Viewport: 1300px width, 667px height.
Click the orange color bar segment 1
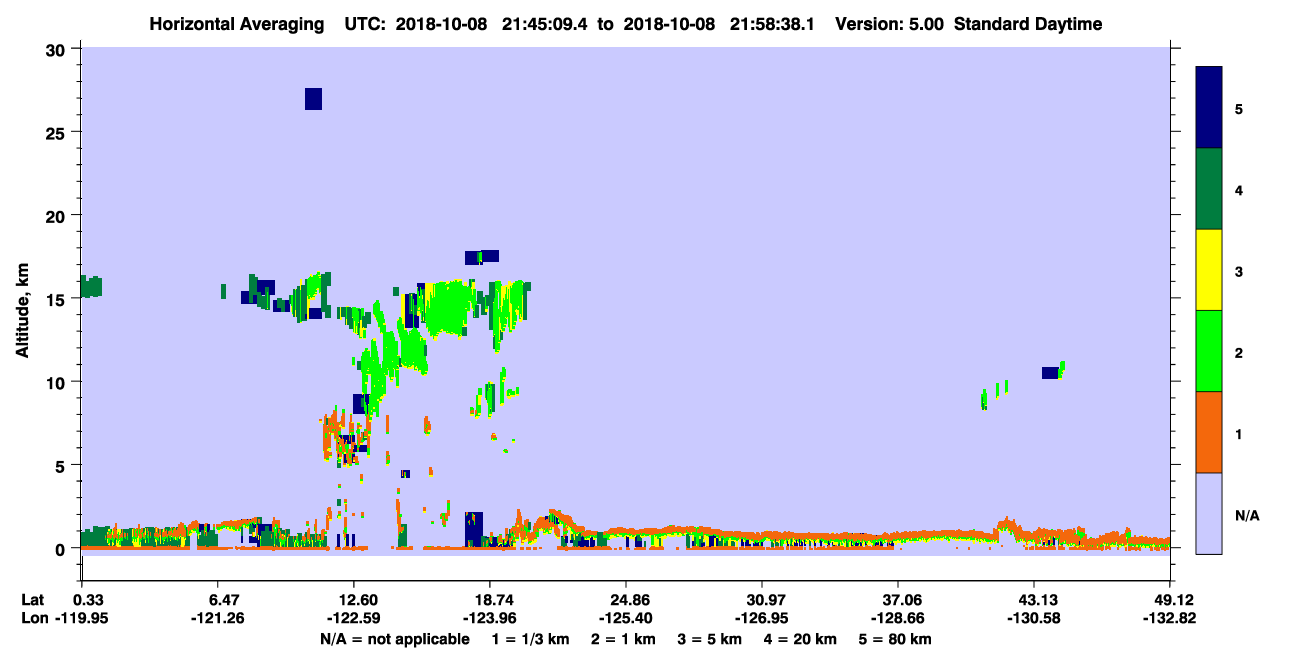tap(1209, 432)
